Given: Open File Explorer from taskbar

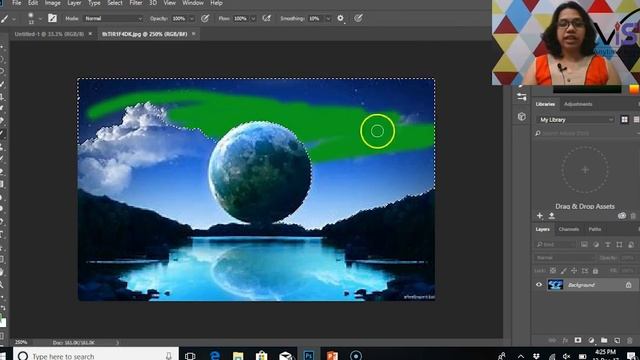Looking at the screenshot, I should click(238, 355).
